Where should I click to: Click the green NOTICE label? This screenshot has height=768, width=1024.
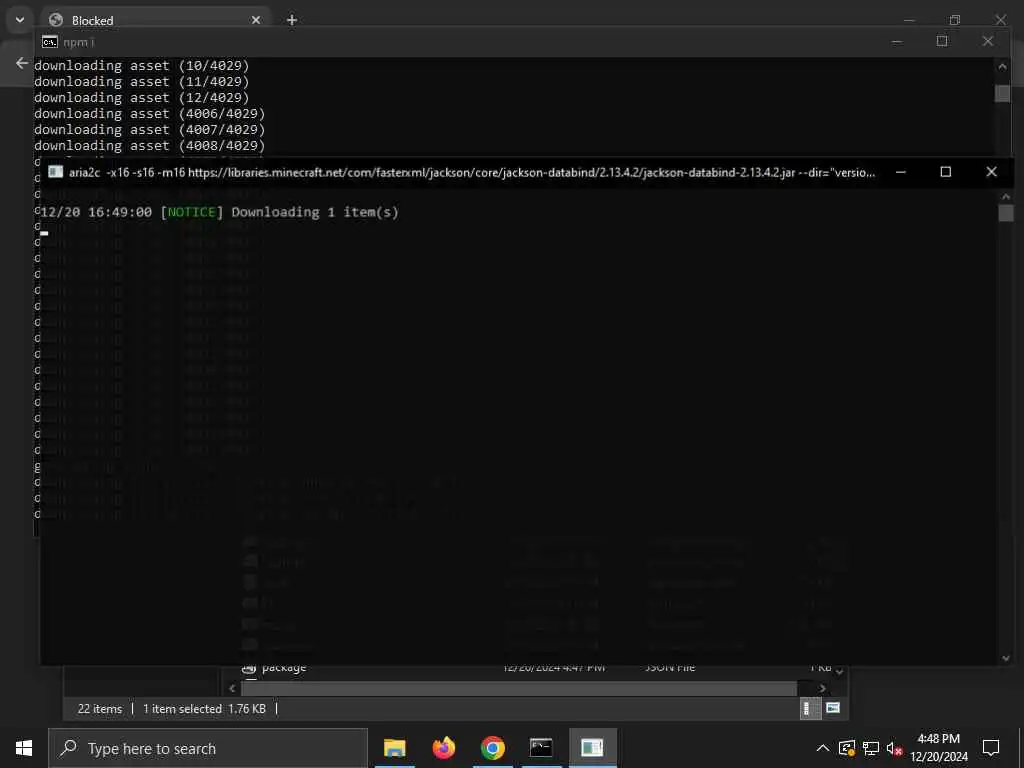point(191,212)
